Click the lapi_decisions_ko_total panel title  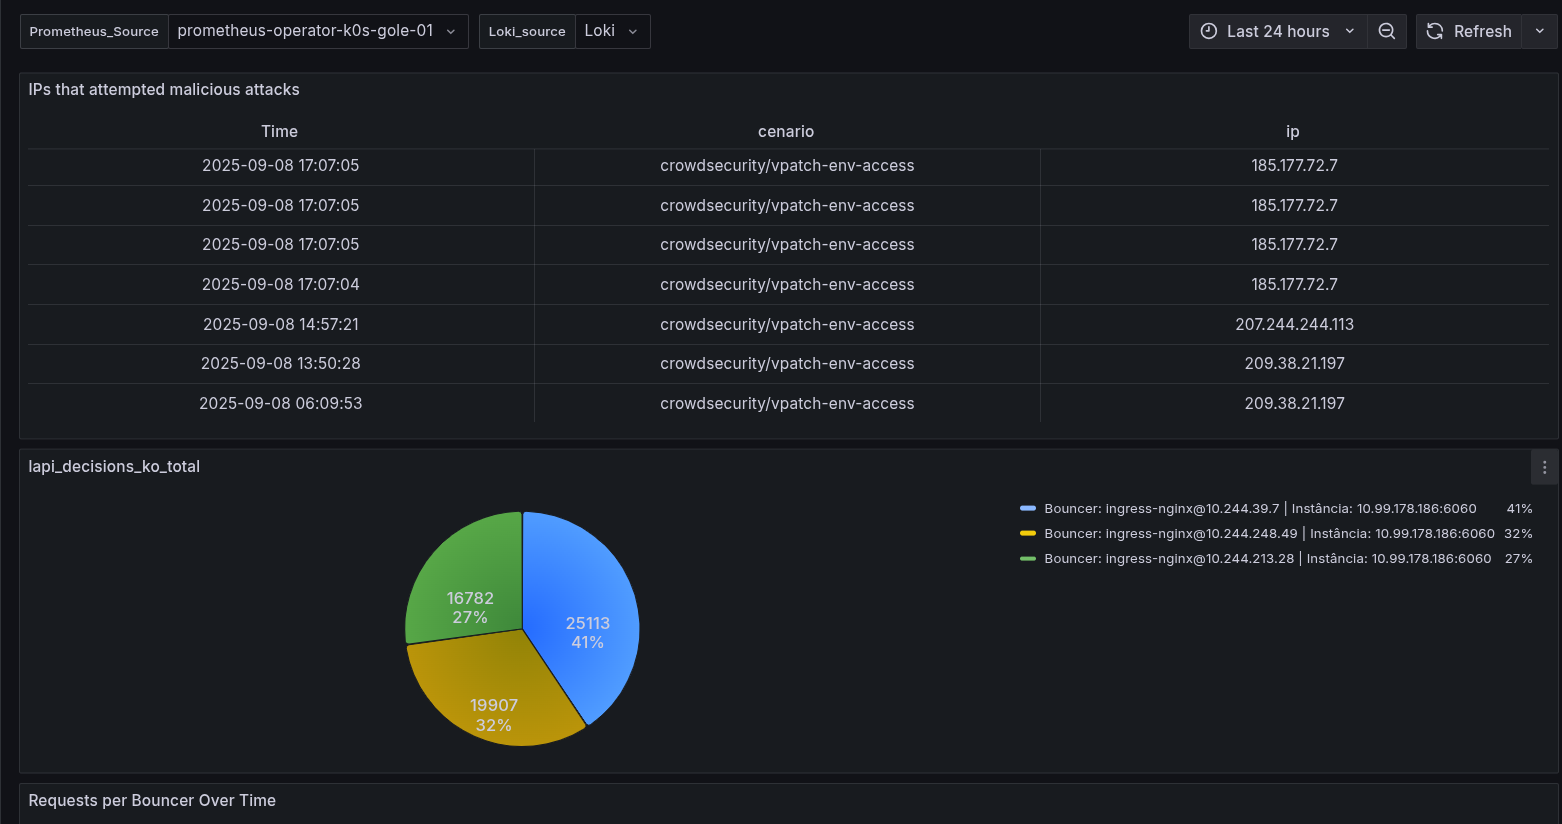(114, 466)
